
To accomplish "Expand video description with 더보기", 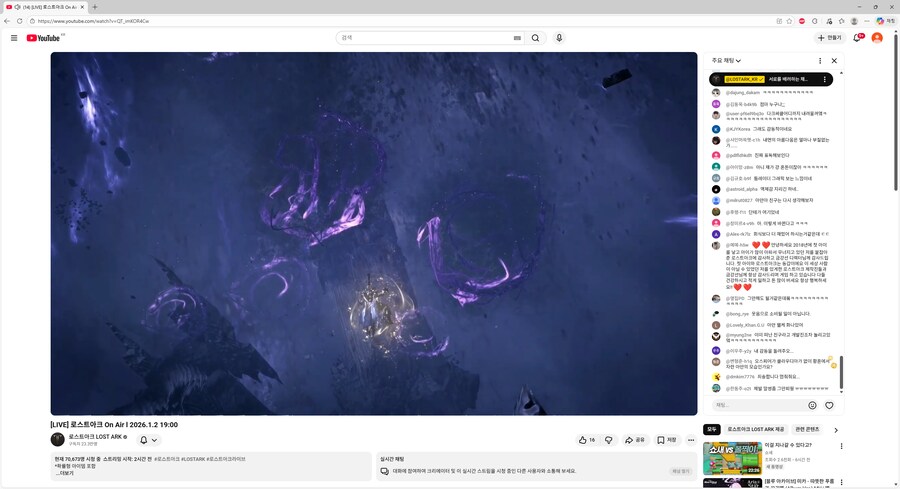I will click(x=64, y=473).
